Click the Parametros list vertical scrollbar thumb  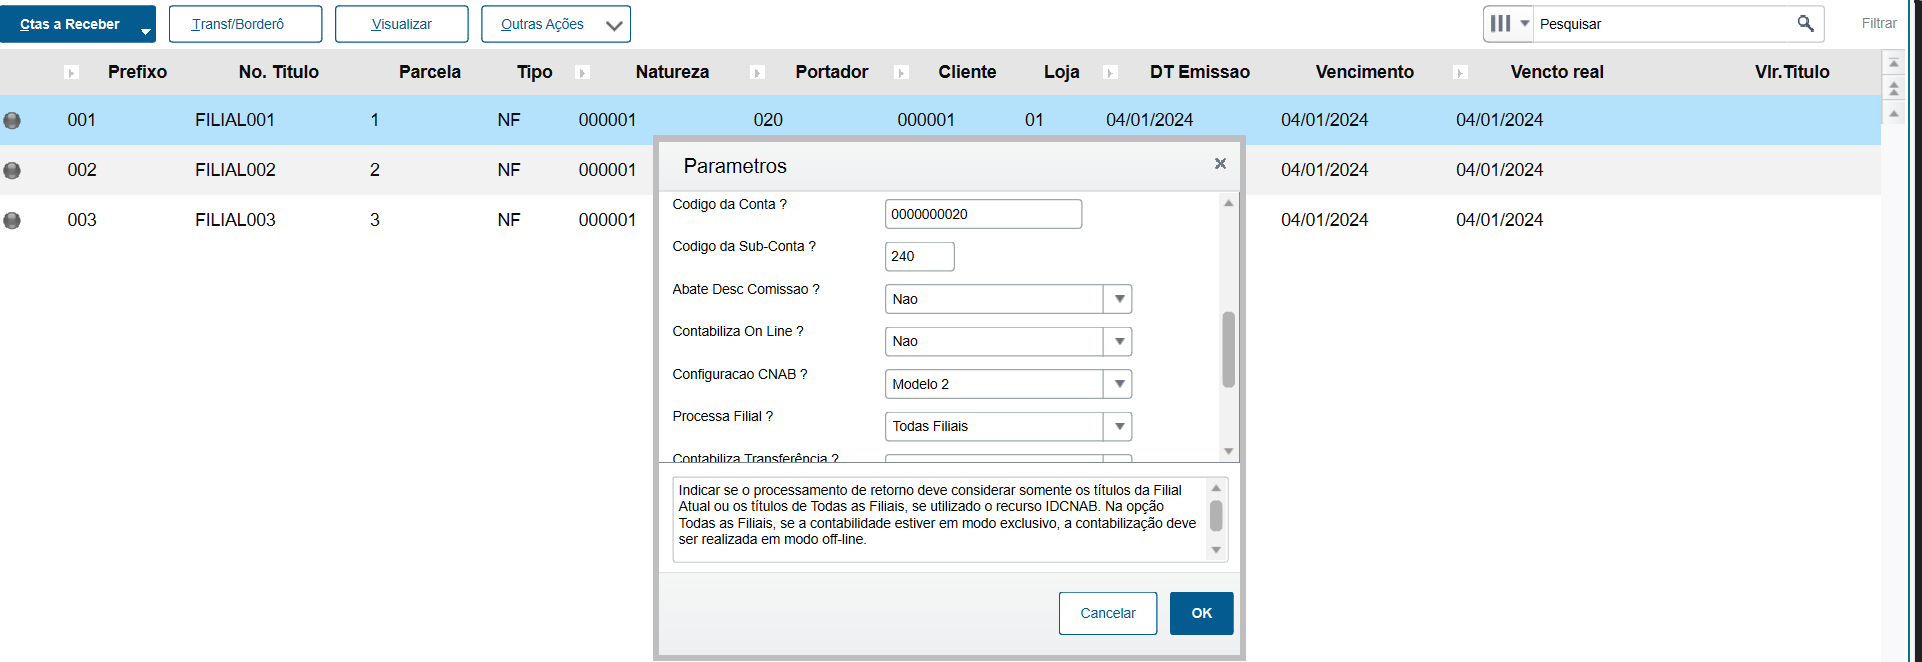[1228, 349]
